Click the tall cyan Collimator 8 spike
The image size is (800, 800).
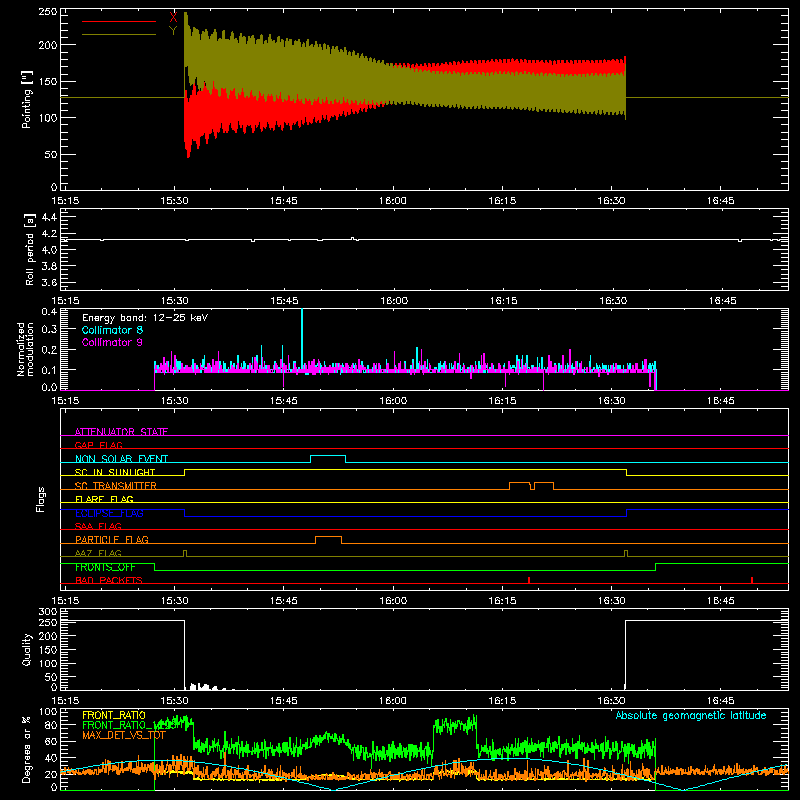302,337
